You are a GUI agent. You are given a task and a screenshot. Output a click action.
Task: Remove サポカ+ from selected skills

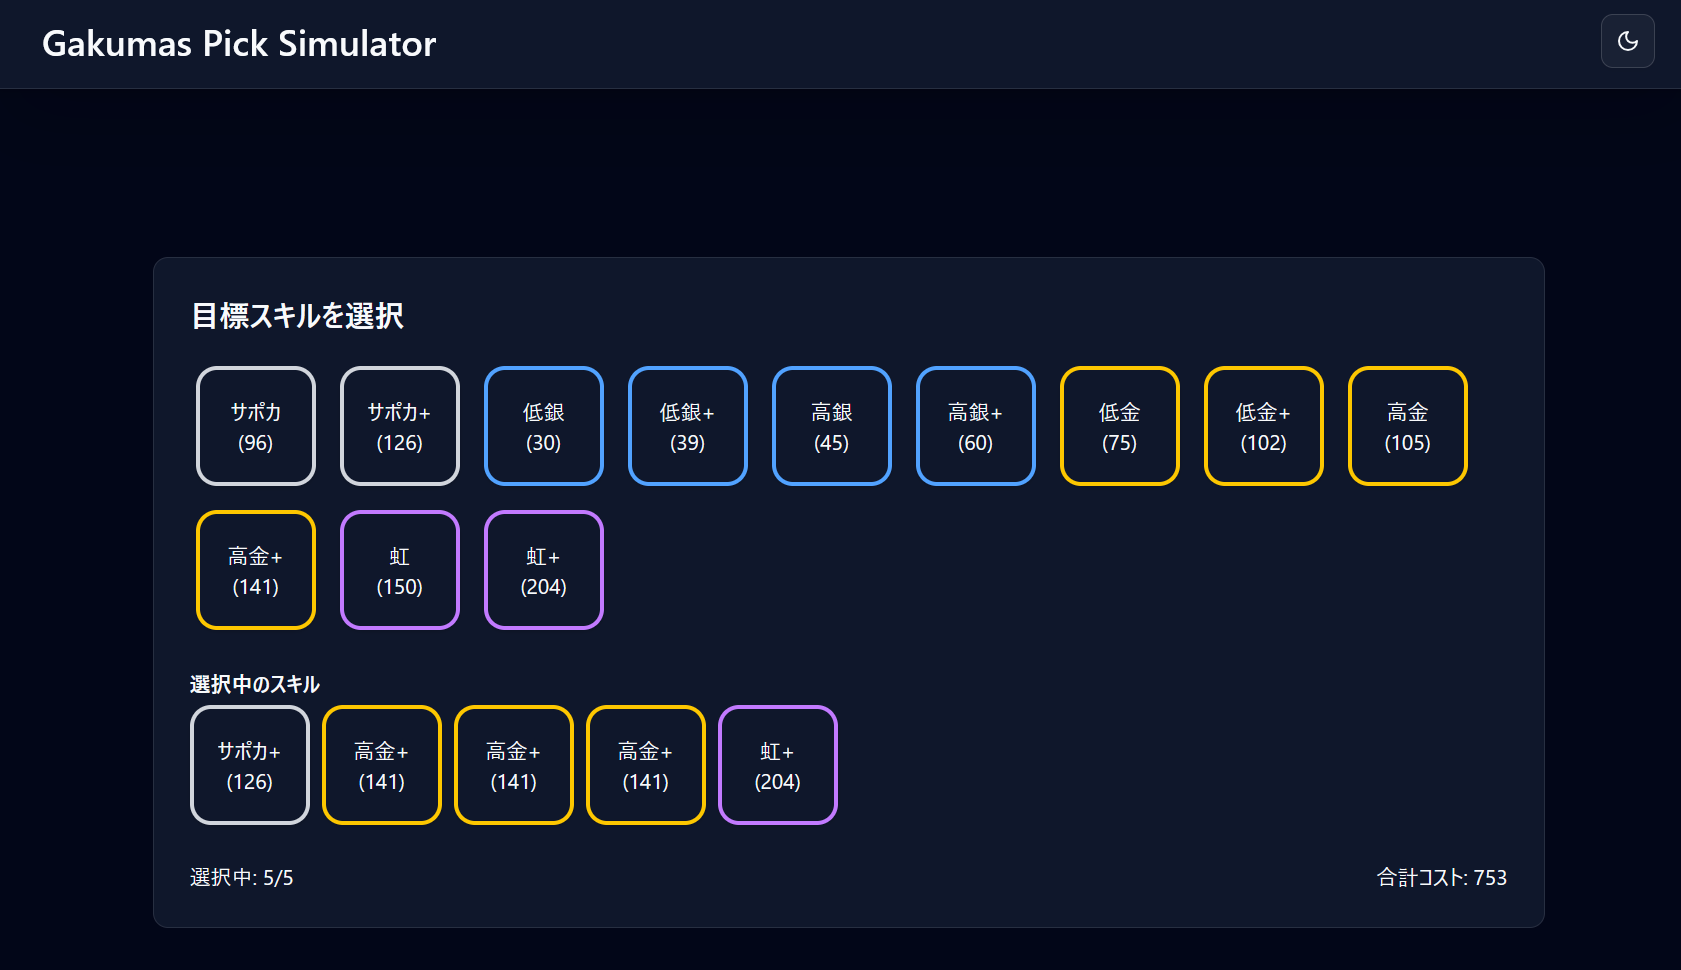click(x=249, y=765)
